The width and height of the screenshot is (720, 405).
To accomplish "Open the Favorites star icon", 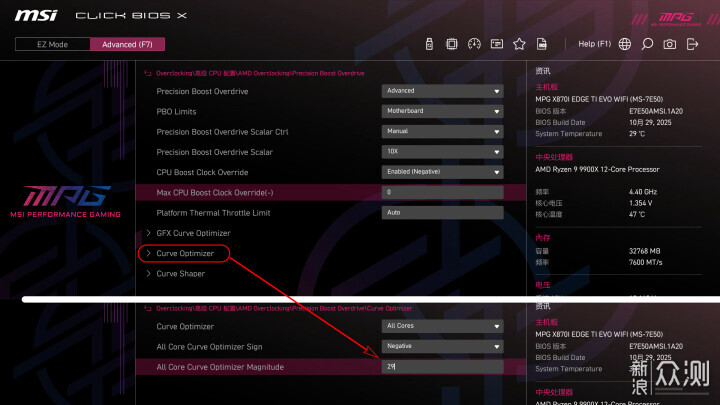I will pyautogui.click(x=519, y=44).
